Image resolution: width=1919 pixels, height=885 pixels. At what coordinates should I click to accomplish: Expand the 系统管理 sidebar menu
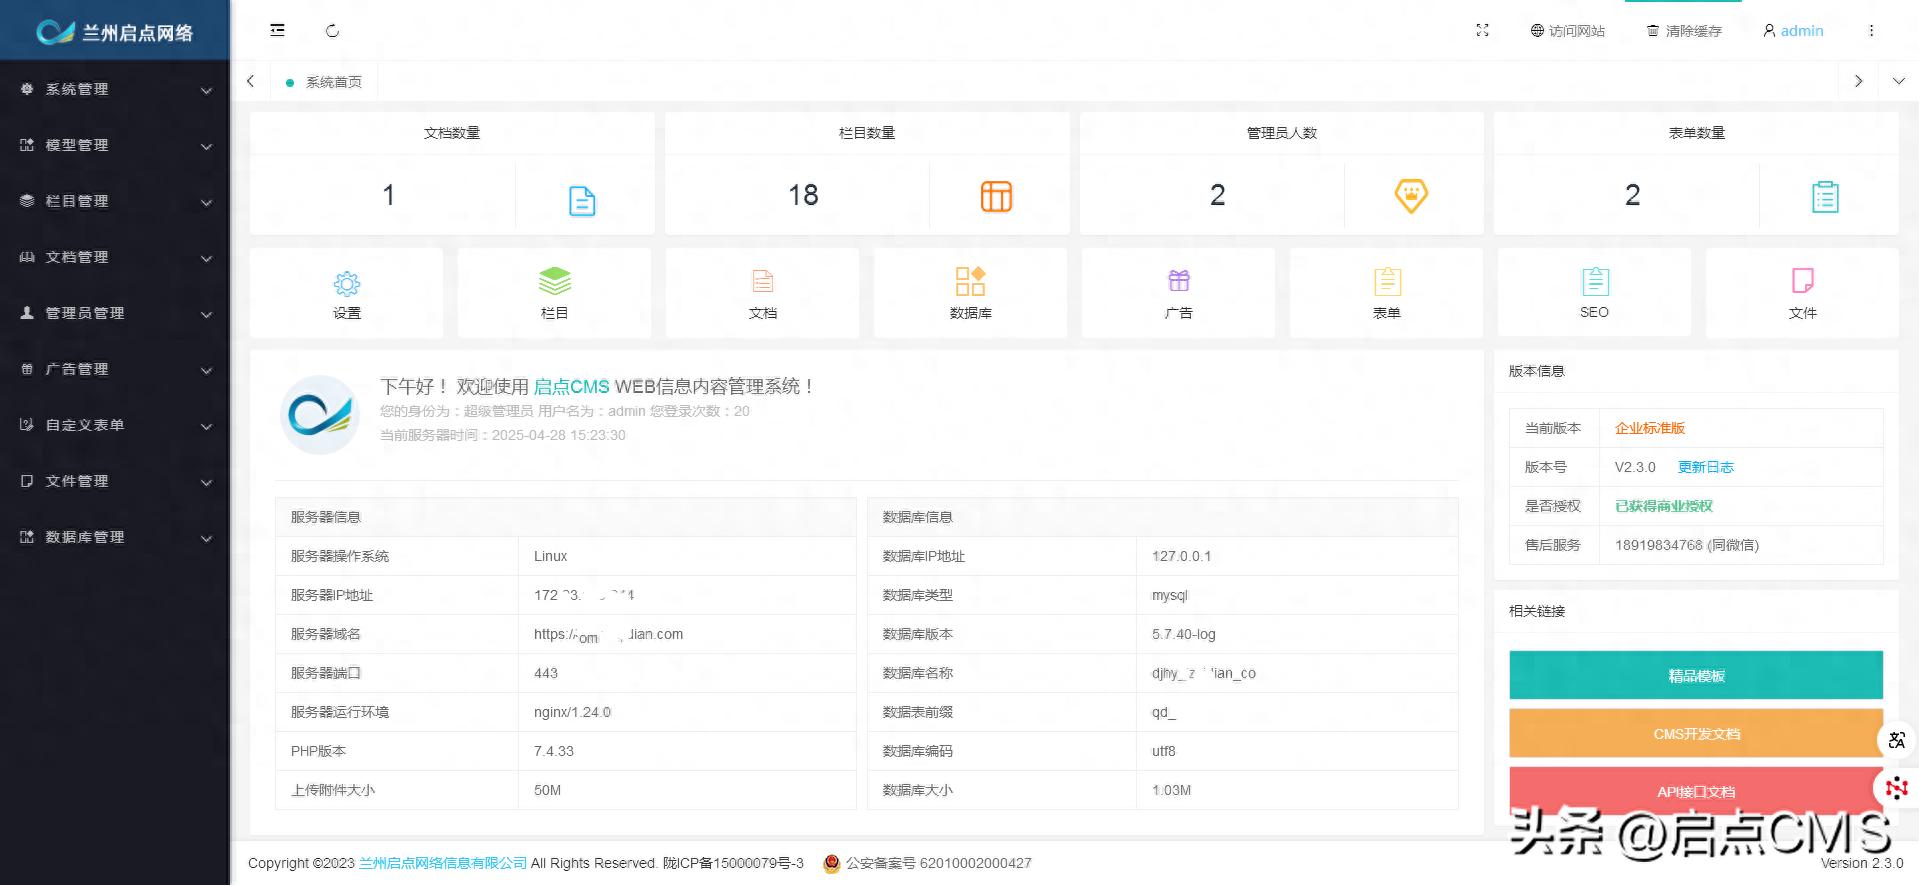click(115, 89)
